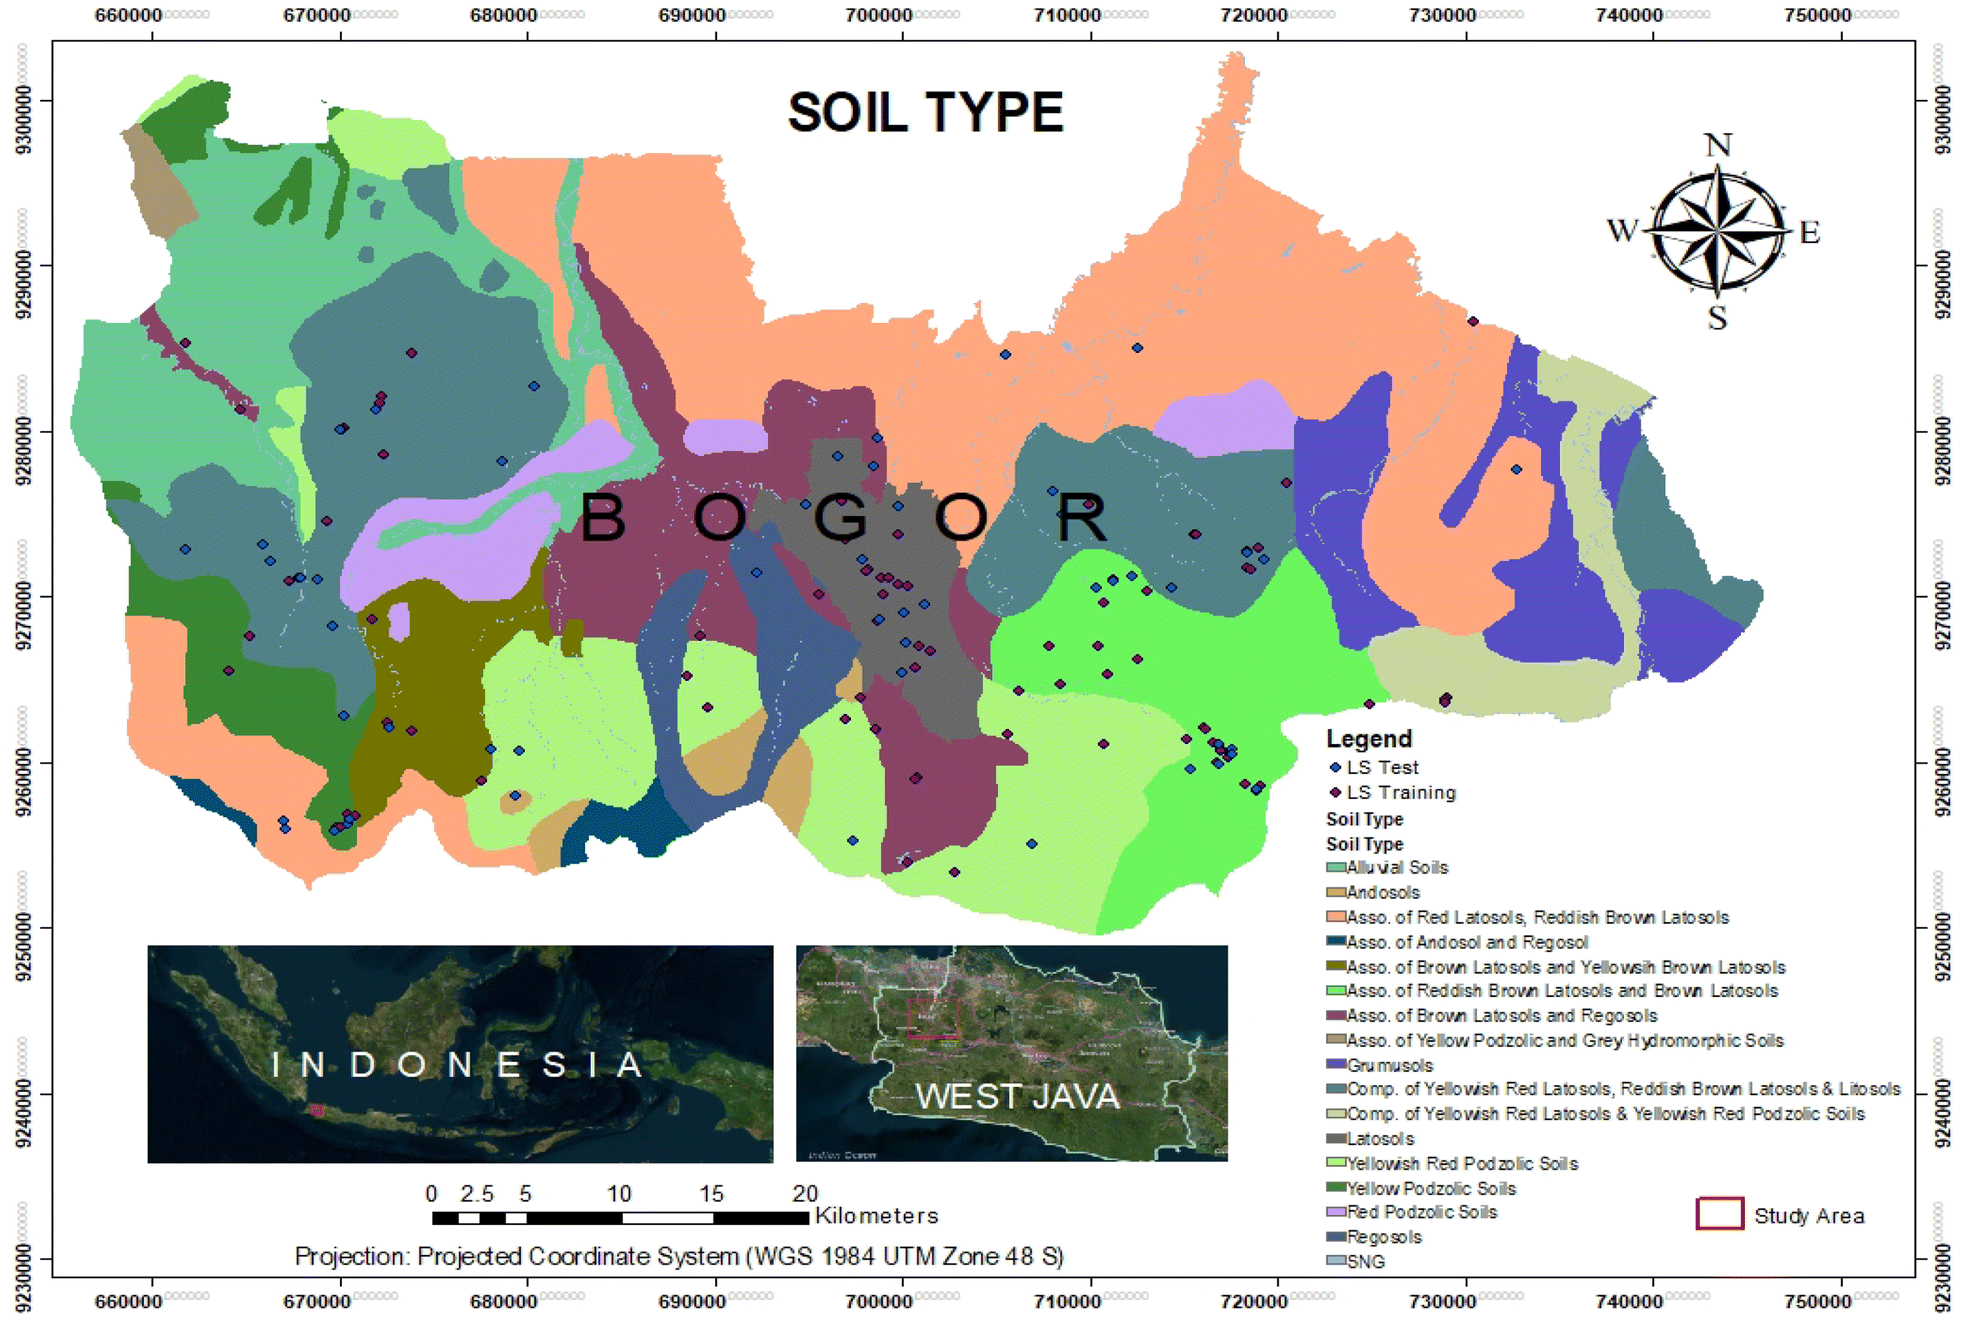
Task: Click the Indonesia inset map thumbnail
Action: coord(460,1054)
